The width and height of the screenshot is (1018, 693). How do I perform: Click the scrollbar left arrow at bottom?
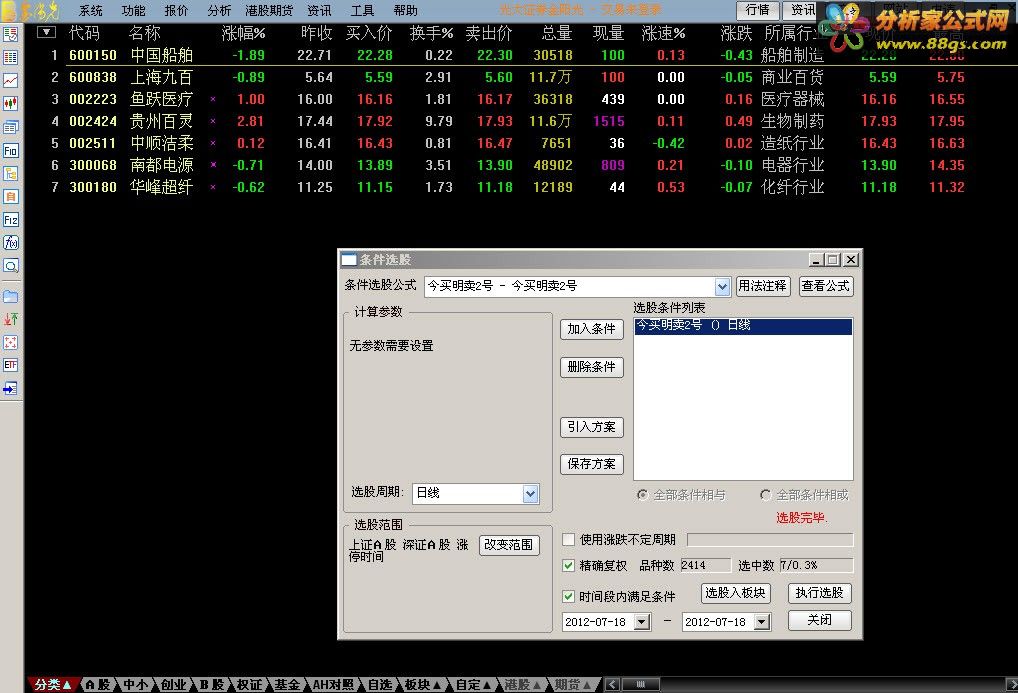(x=612, y=685)
